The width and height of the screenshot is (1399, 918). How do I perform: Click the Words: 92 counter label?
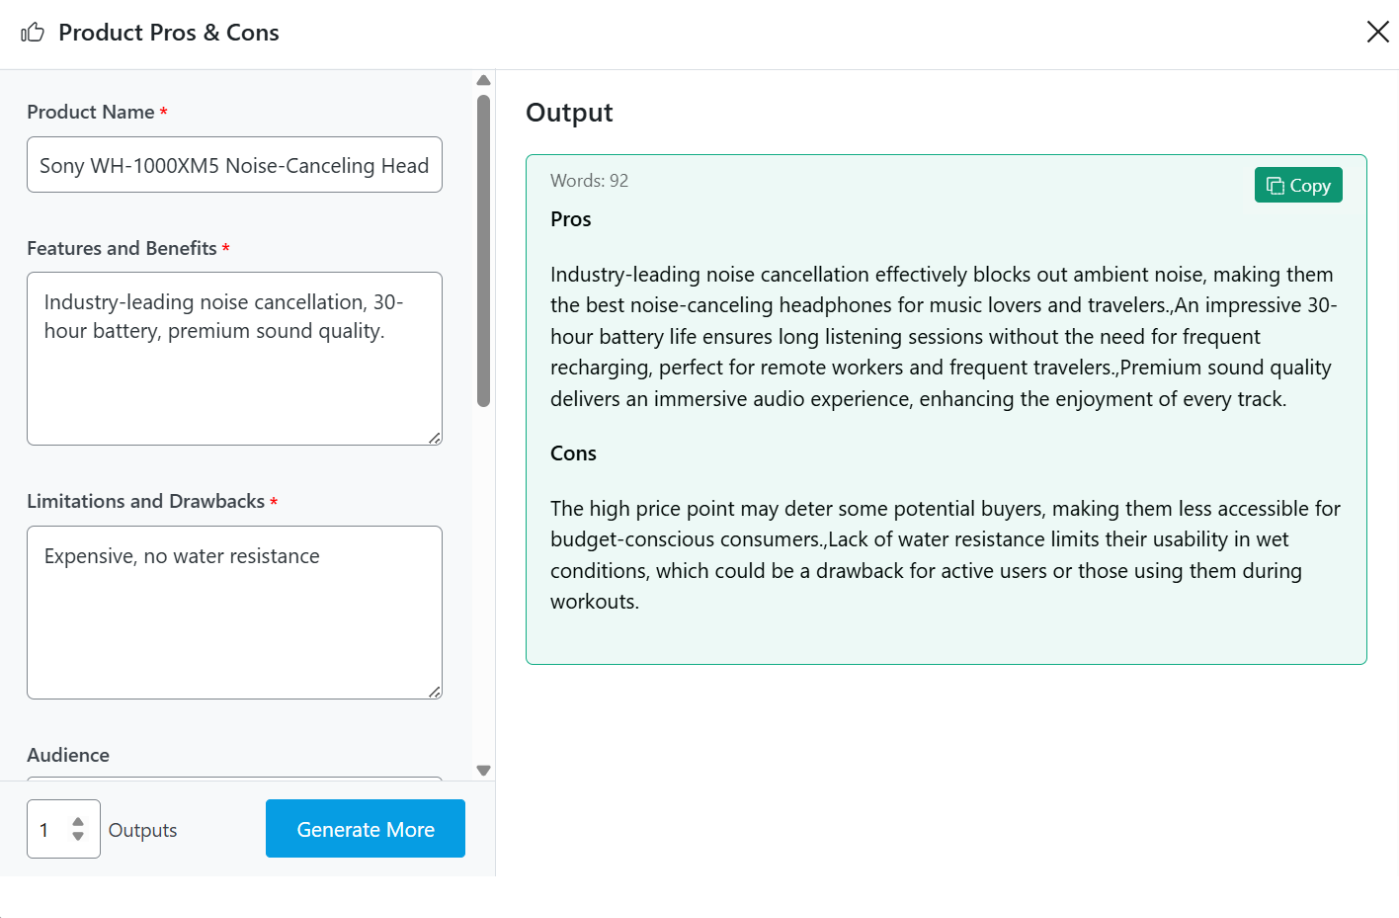point(589,181)
